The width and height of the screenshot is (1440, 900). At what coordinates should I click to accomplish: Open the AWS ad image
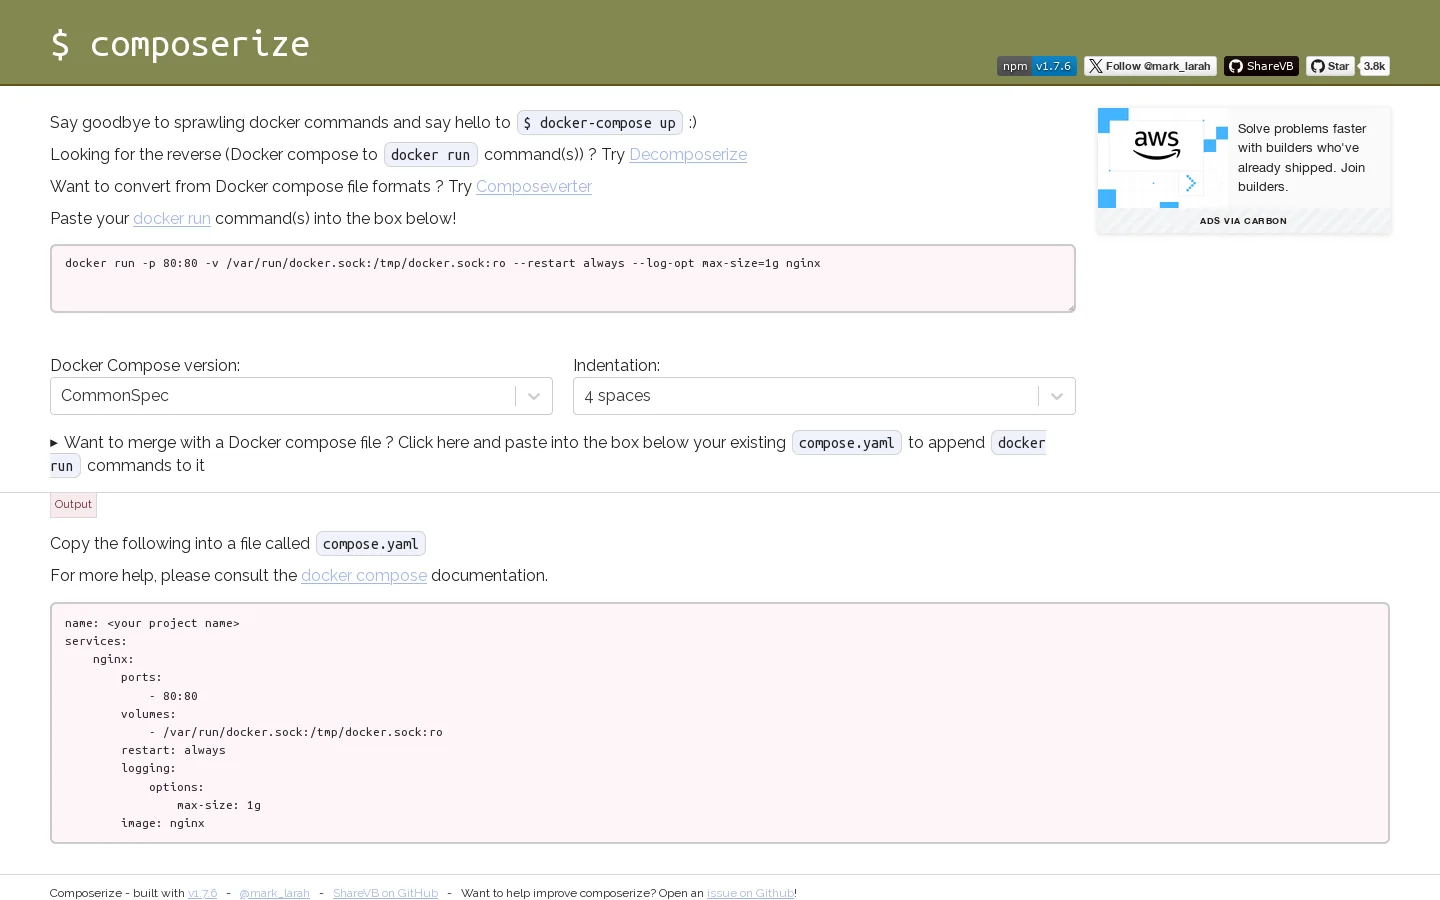pos(1163,158)
